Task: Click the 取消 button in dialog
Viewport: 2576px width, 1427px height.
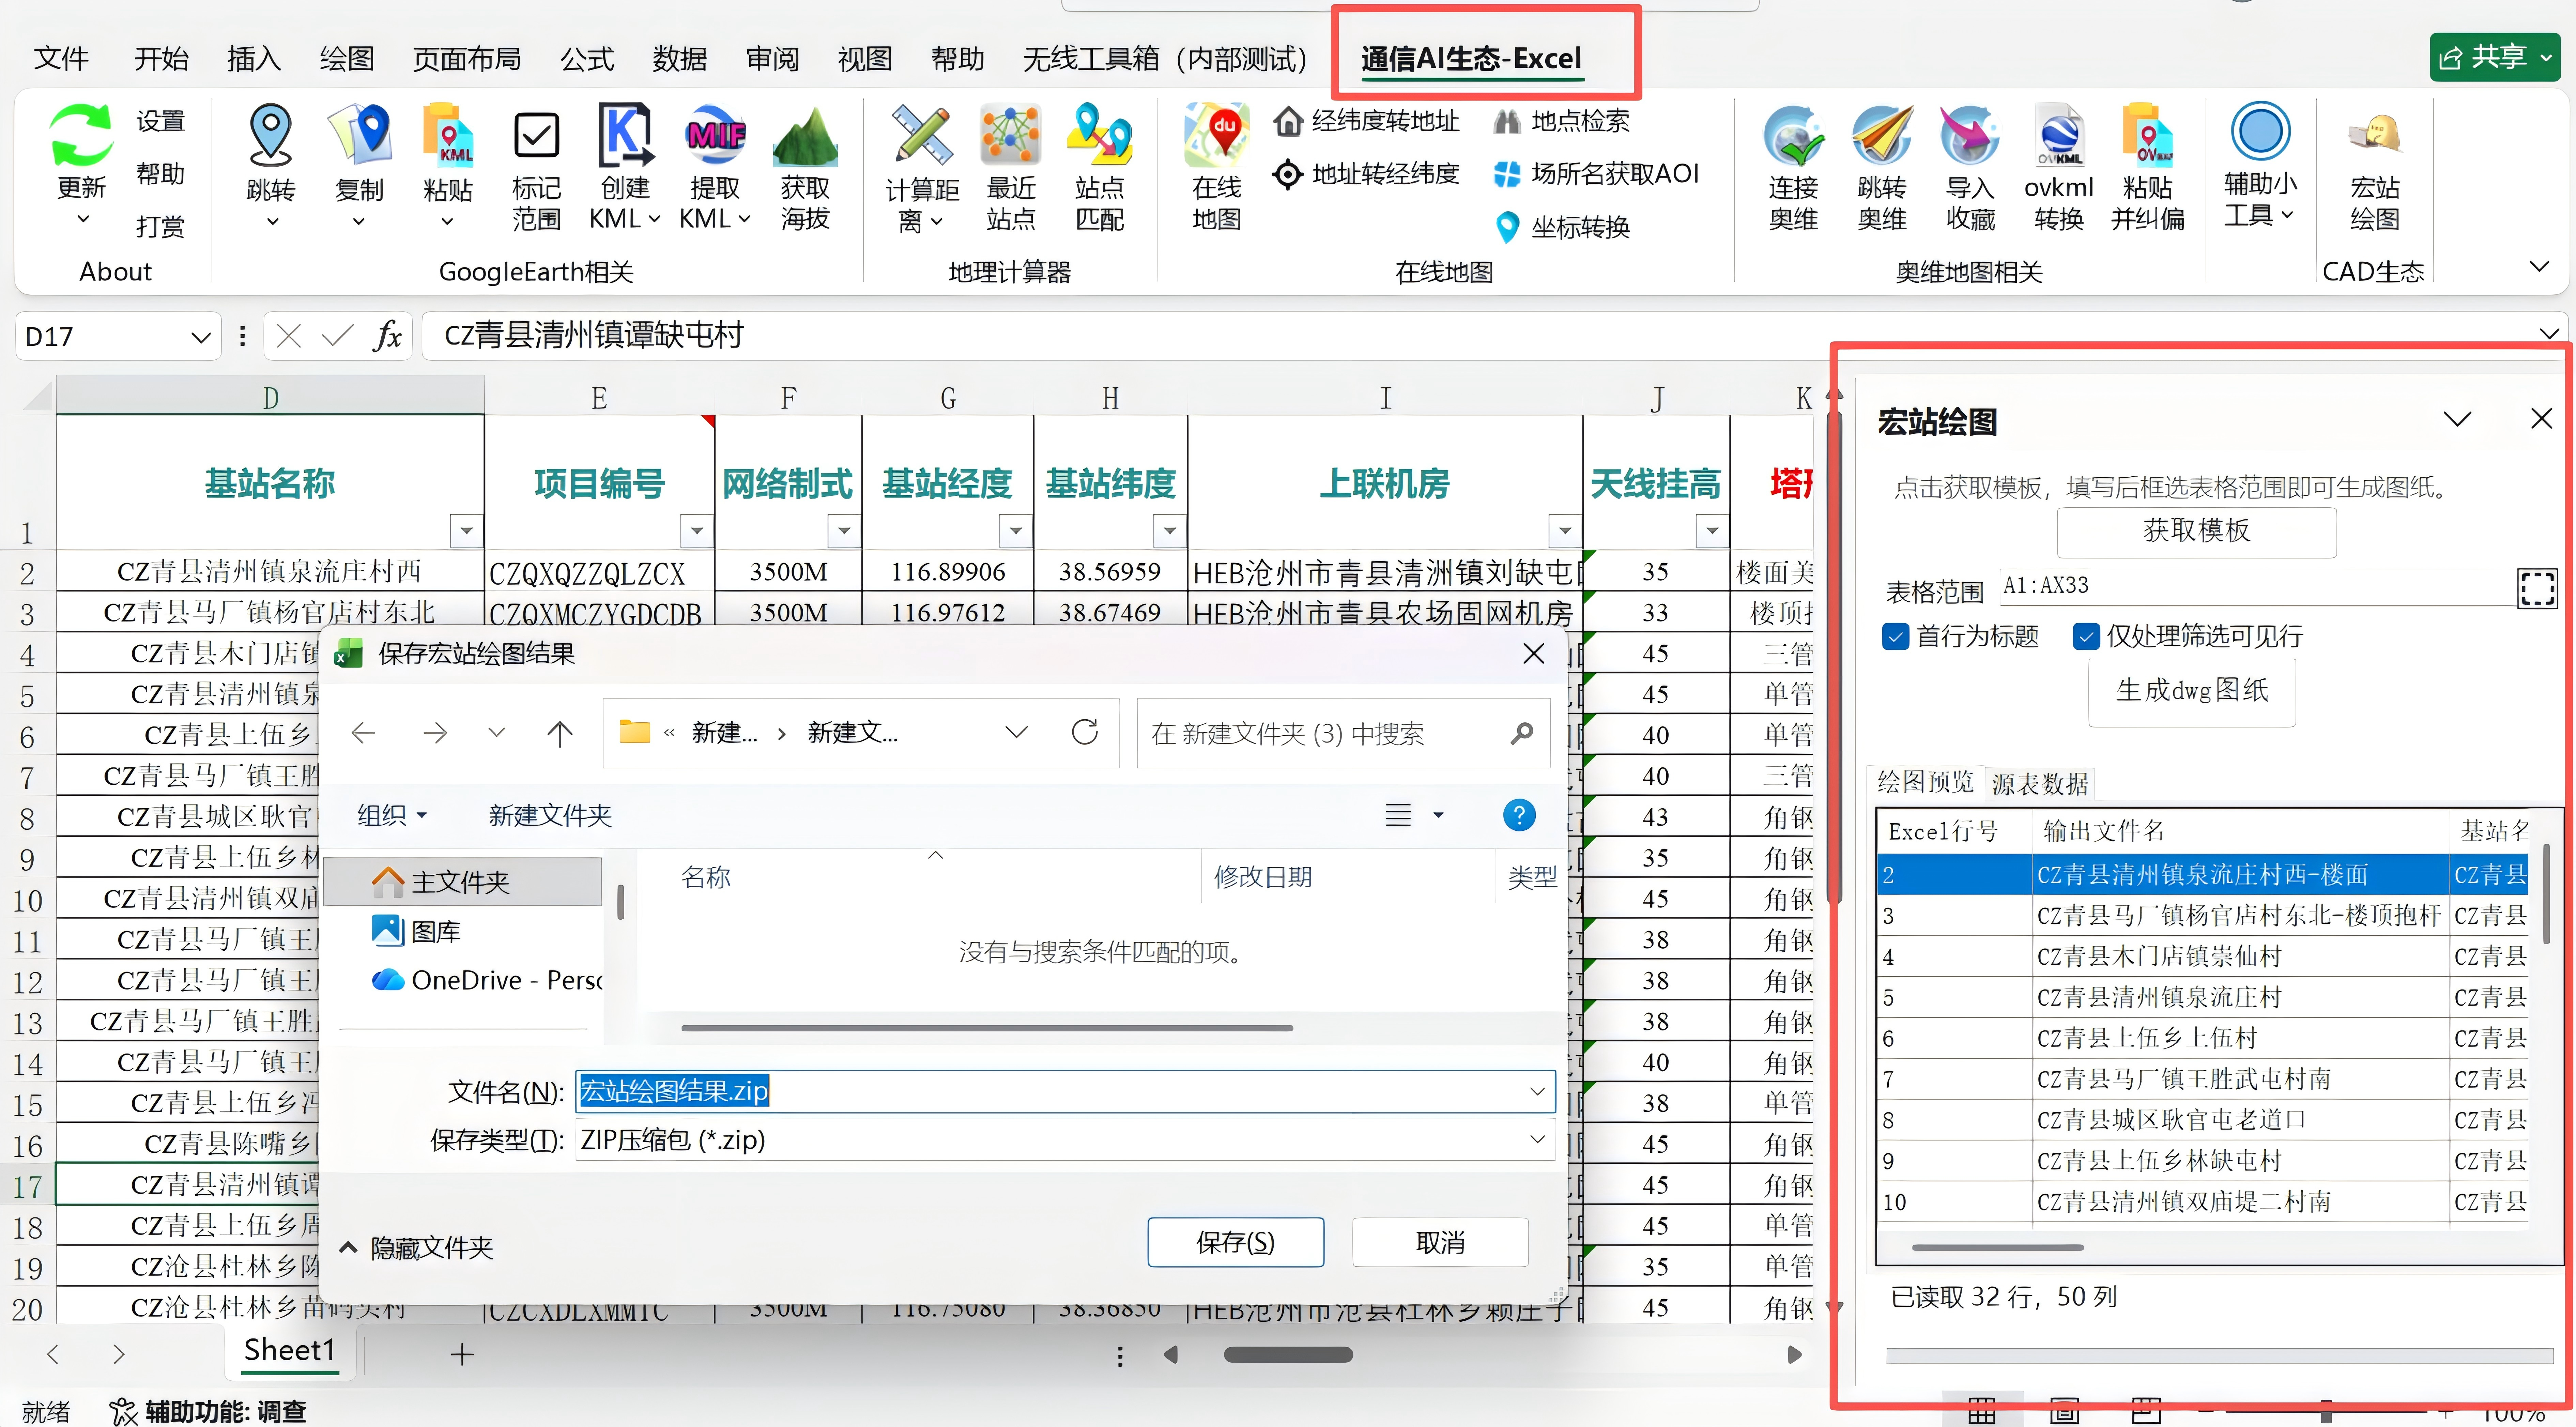Action: tap(1440, 1242)
